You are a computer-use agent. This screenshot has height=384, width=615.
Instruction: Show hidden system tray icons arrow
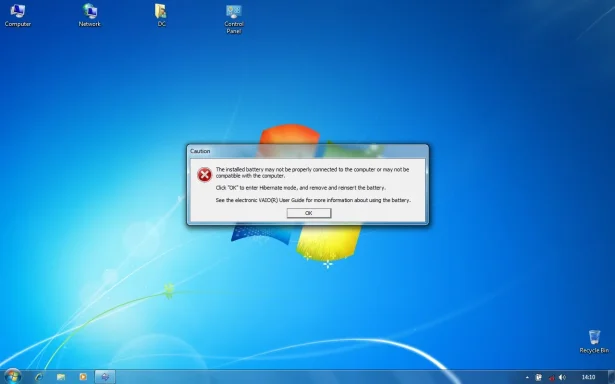pos(527,377)
